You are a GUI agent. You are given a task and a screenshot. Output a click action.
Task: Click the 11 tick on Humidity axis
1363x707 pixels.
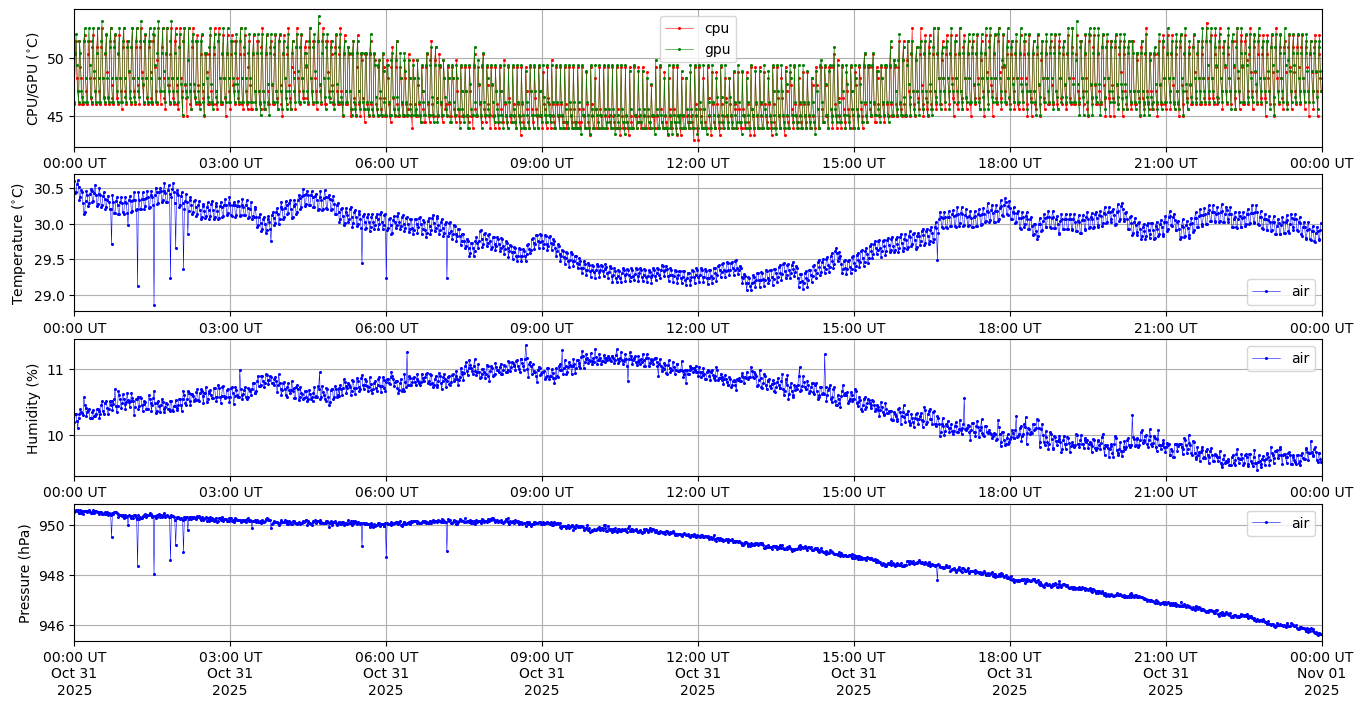(57, 370)
